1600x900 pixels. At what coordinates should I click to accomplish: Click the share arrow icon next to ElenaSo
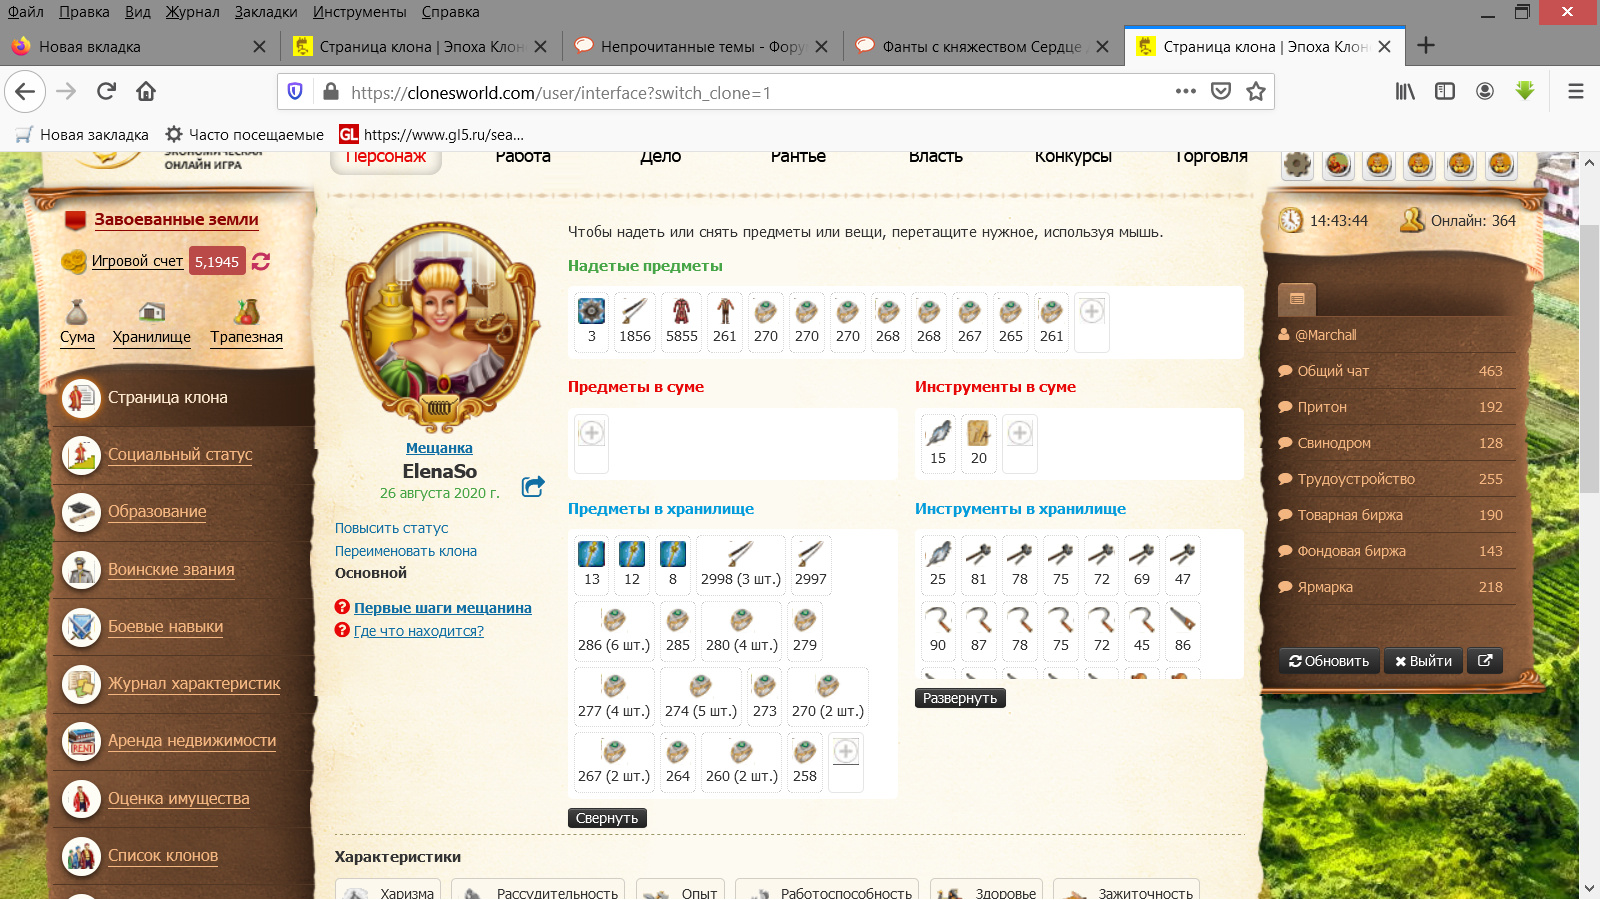pyautogui.click(x=533, y=487)
